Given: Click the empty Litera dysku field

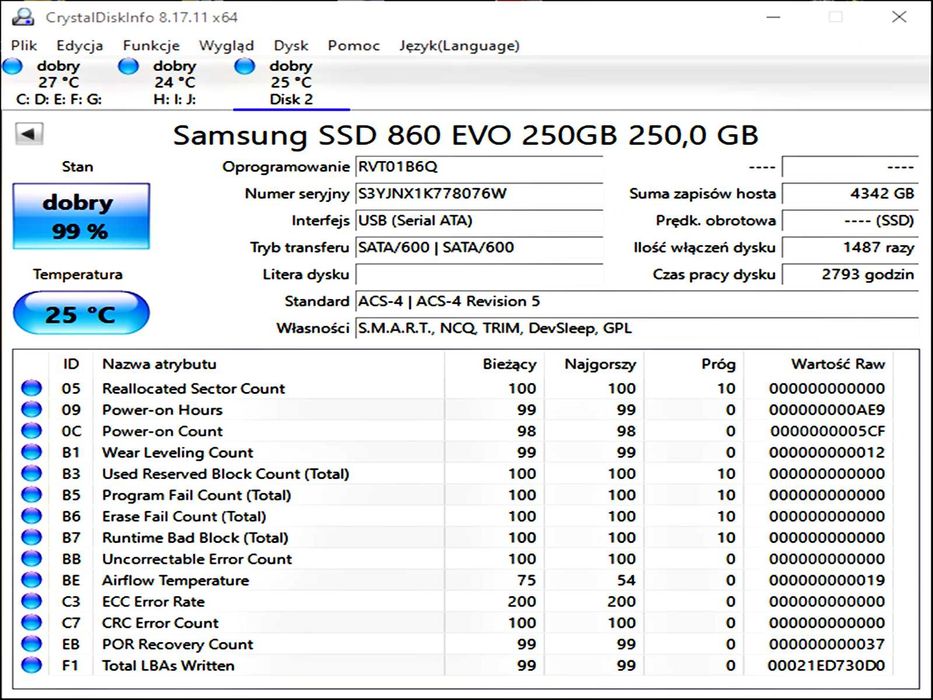Looking at the screenshot, I should 480,274.
